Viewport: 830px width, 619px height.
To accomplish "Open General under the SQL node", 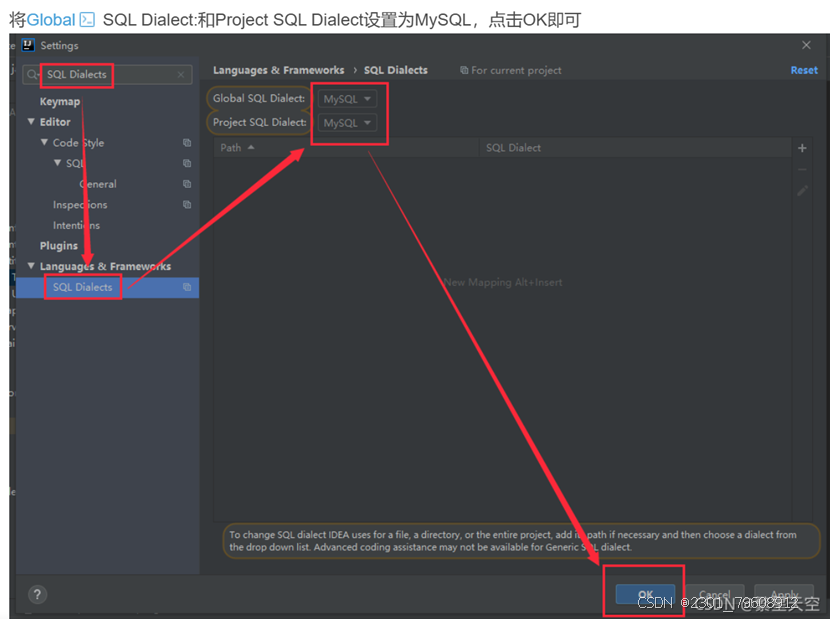I will pos(97,184).
